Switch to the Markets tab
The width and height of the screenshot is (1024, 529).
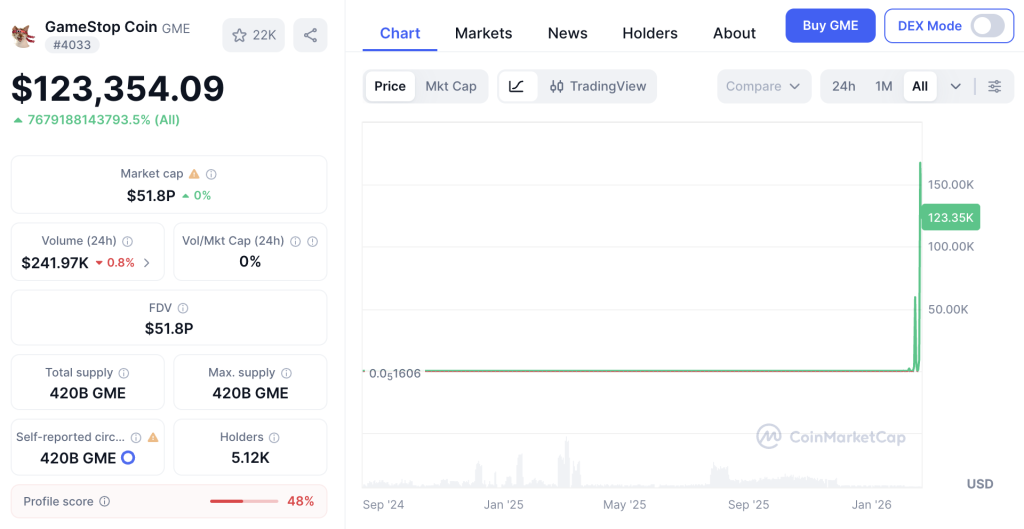click(483, 33)
